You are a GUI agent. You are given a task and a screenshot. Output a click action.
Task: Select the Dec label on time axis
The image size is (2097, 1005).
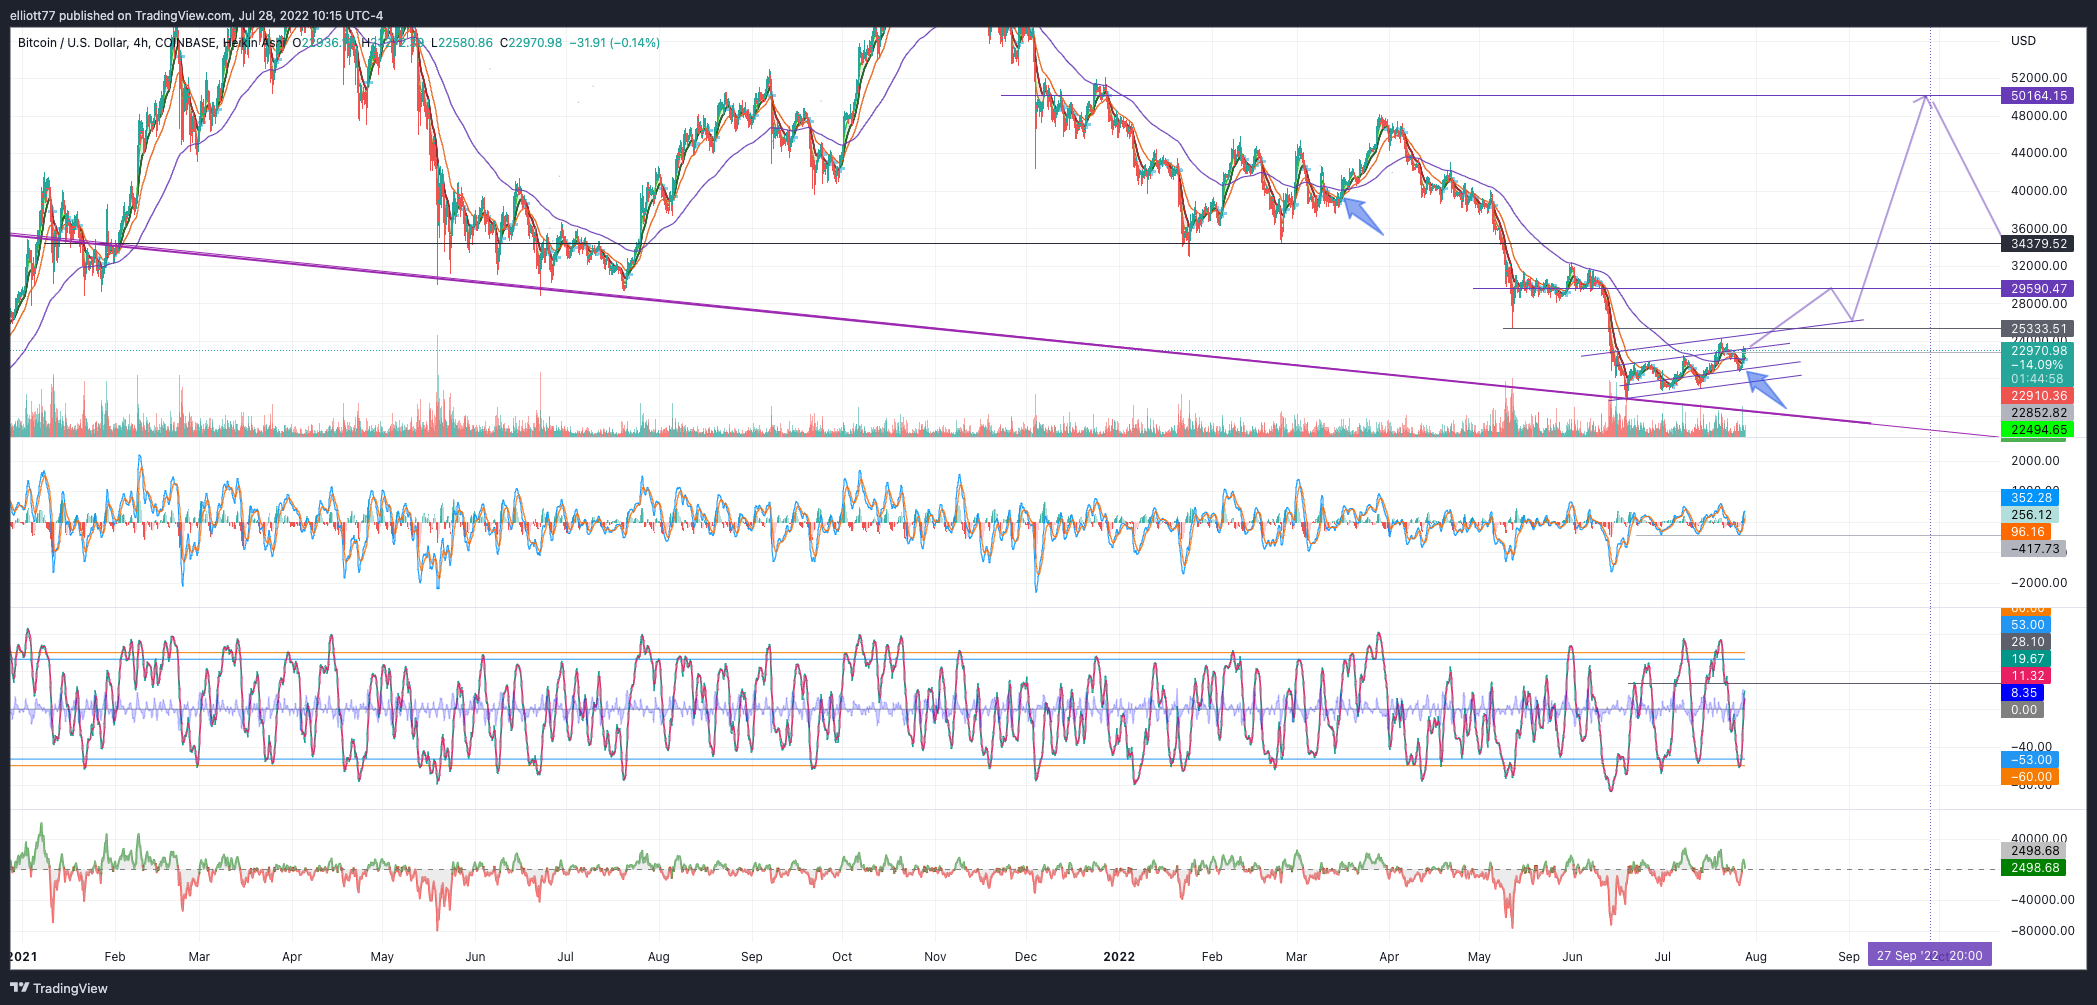1026,957
